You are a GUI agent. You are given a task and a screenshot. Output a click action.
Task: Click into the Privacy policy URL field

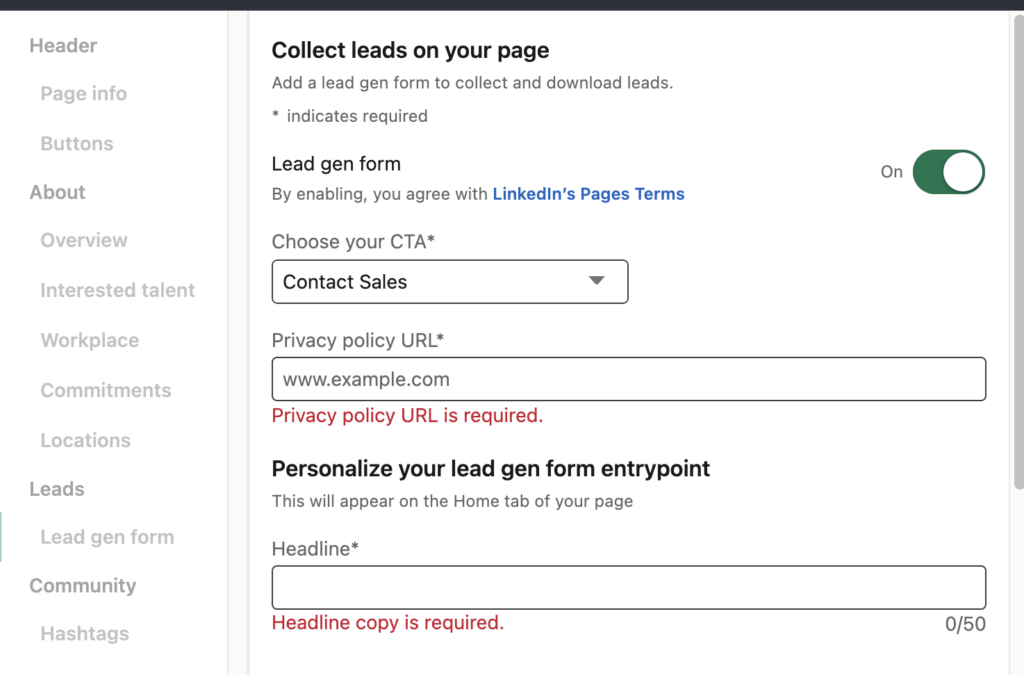(x=628, y=379)
